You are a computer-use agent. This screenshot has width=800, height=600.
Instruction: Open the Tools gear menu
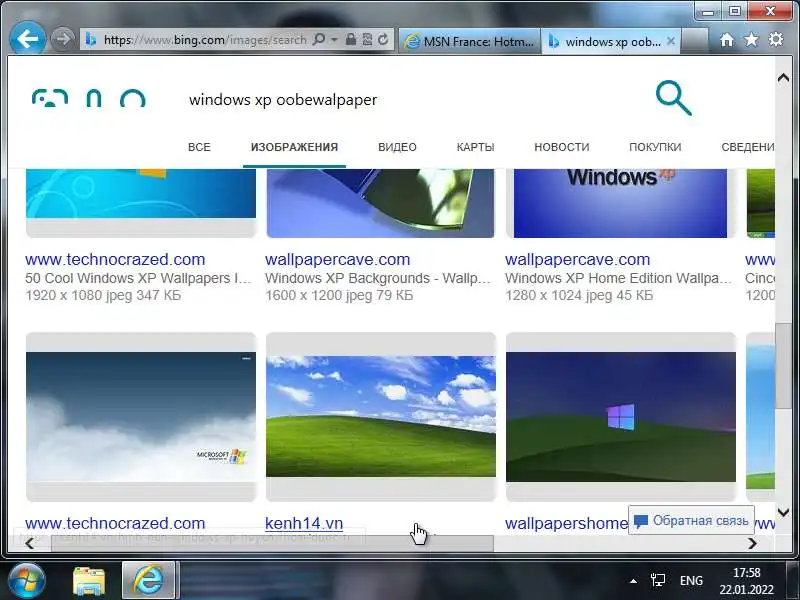point(776,40)
